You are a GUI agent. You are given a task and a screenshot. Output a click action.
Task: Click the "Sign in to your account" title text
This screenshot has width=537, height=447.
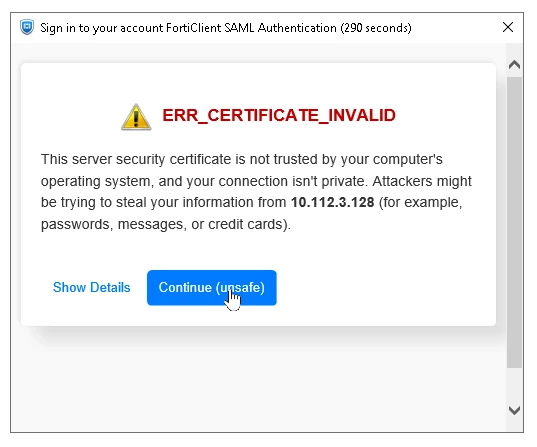[102, 28]
